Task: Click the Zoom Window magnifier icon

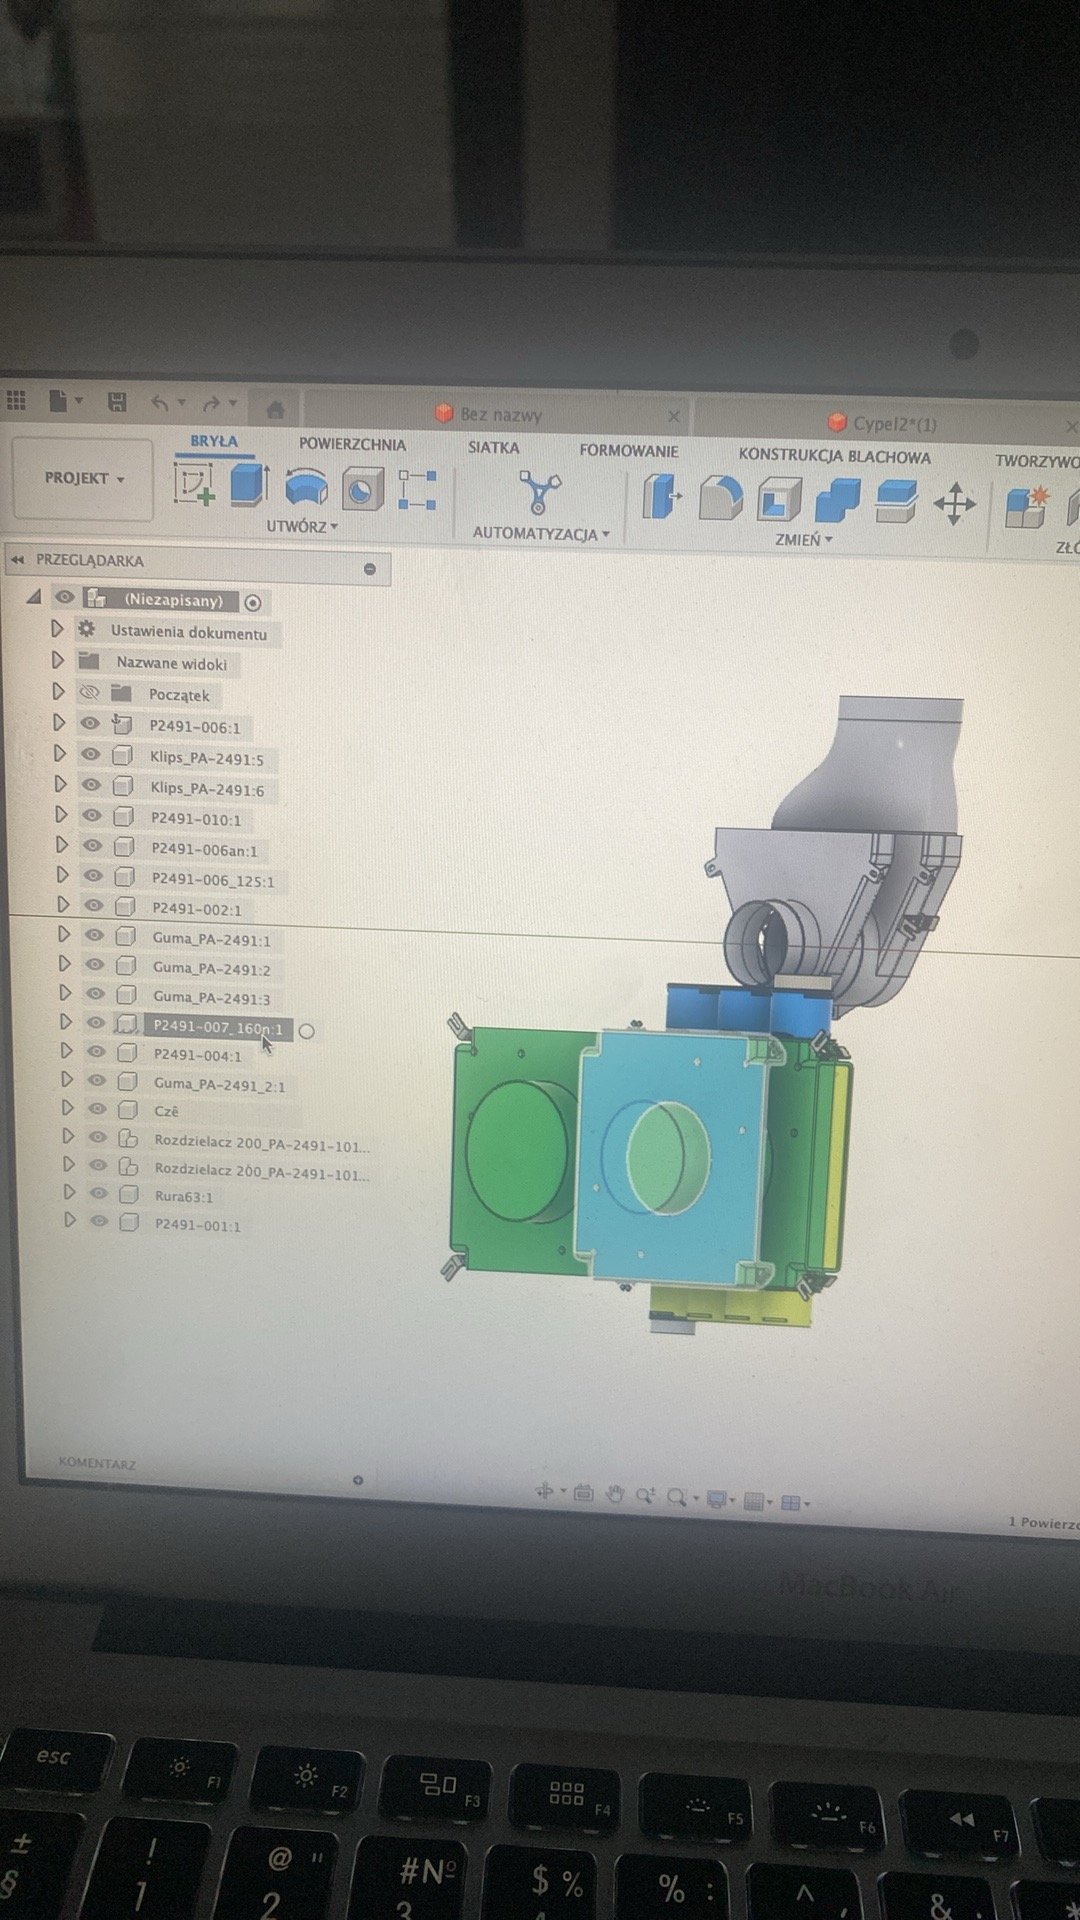Action: [x=677, y=1497]
